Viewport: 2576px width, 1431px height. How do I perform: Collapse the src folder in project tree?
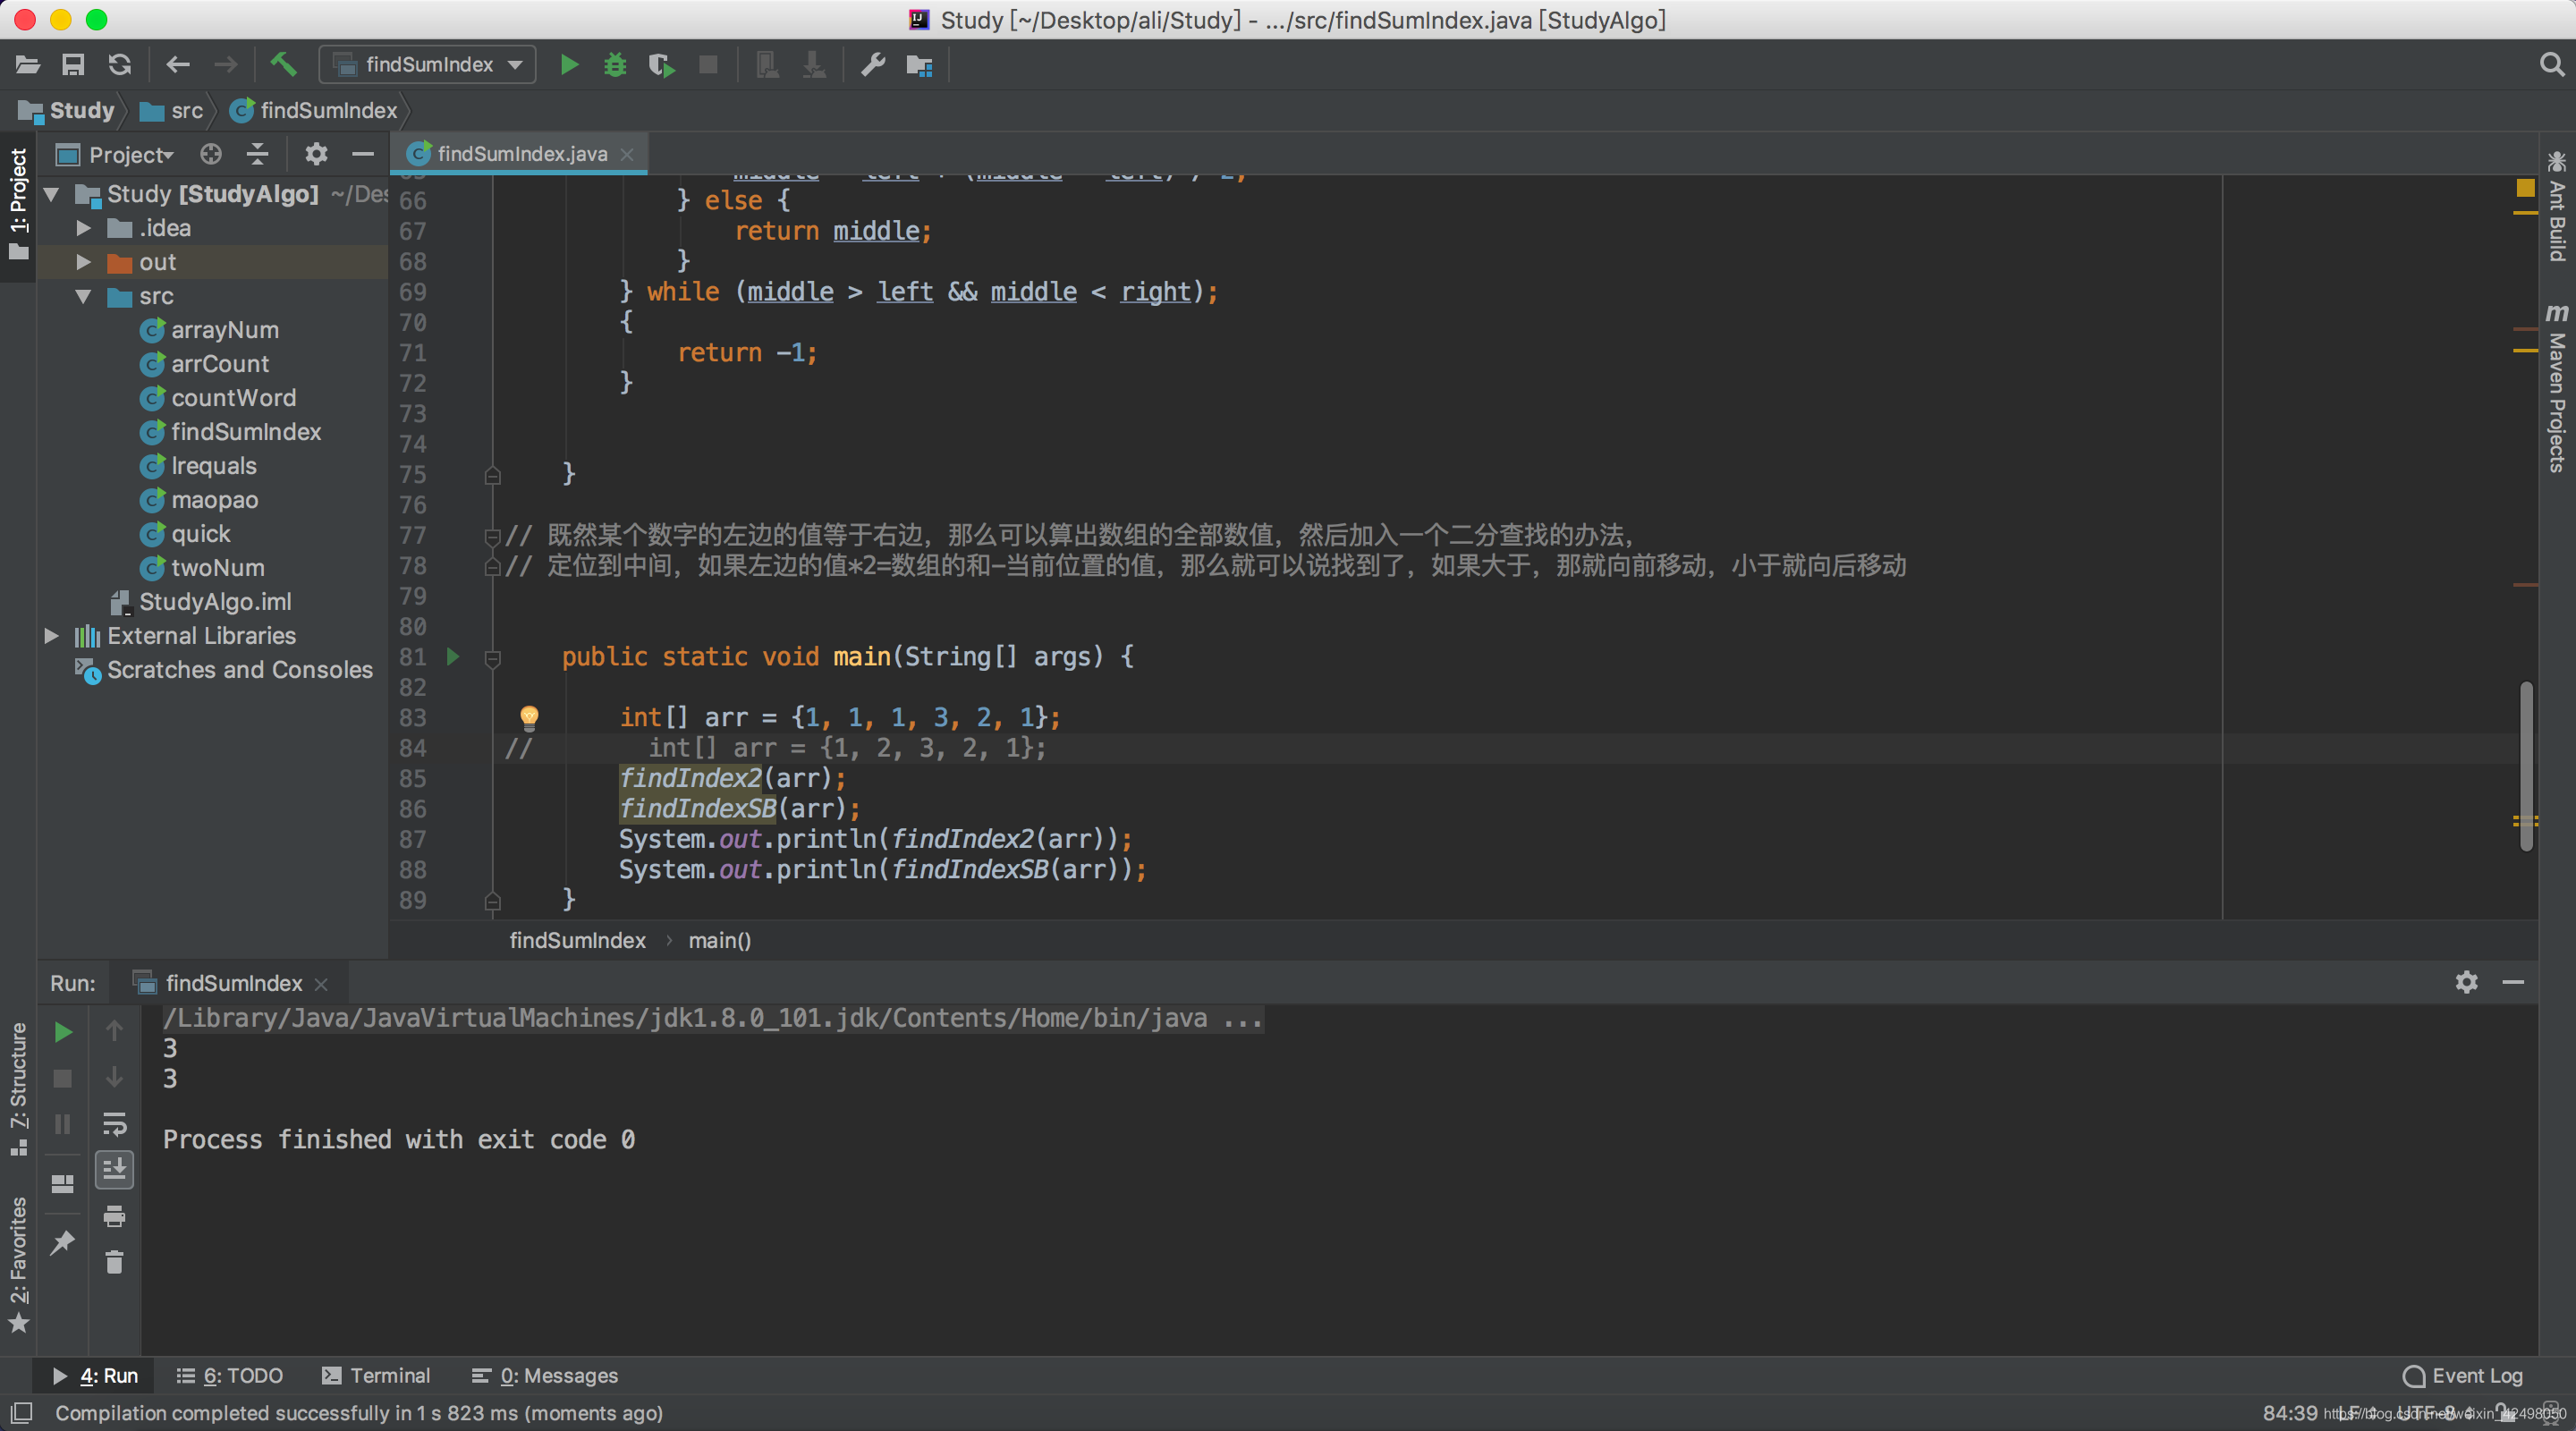point(84,296)
